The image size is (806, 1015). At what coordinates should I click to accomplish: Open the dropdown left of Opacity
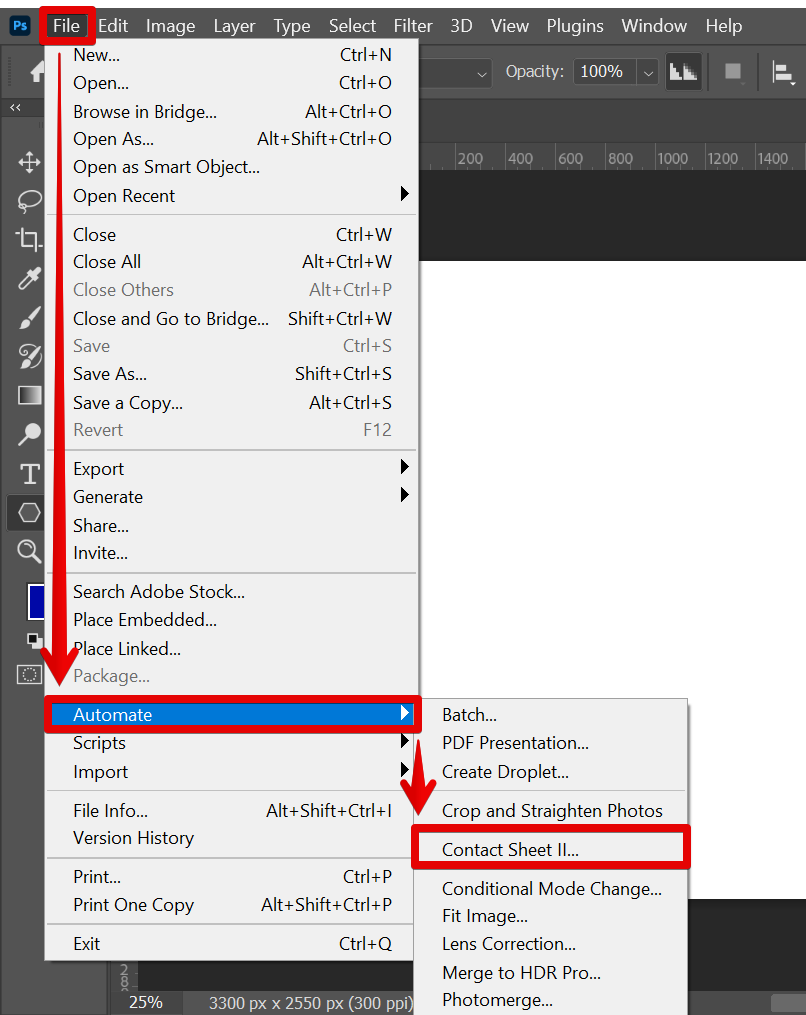point(481,73)
